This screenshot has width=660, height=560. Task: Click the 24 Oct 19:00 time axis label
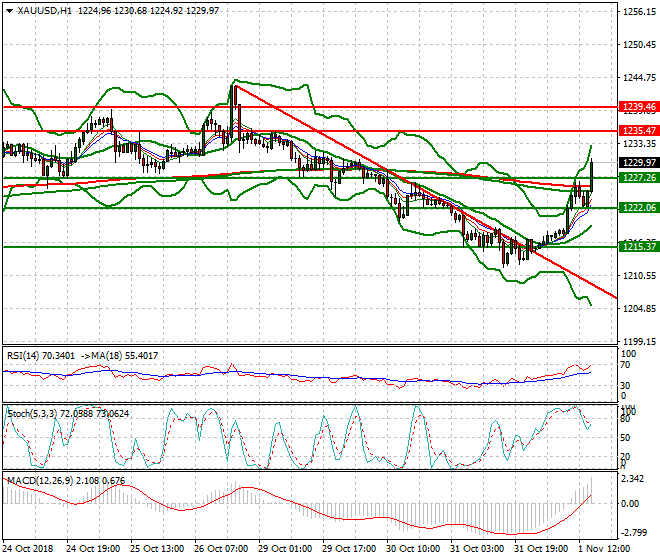pyautogui.click(x=93, y=549)
